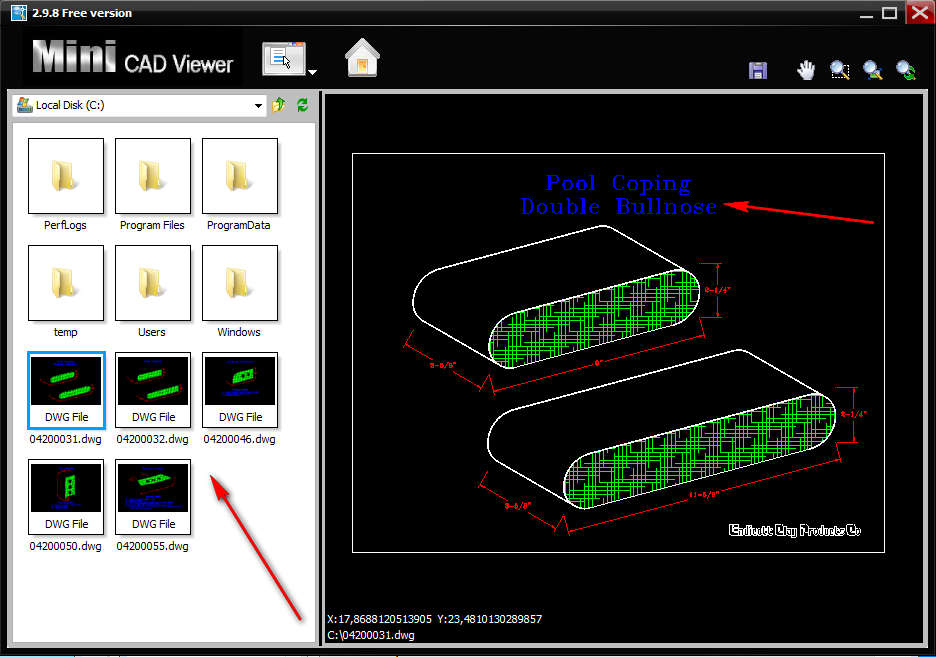
Task: Open the 04200055.dwg file
Action: pos(152,497)
